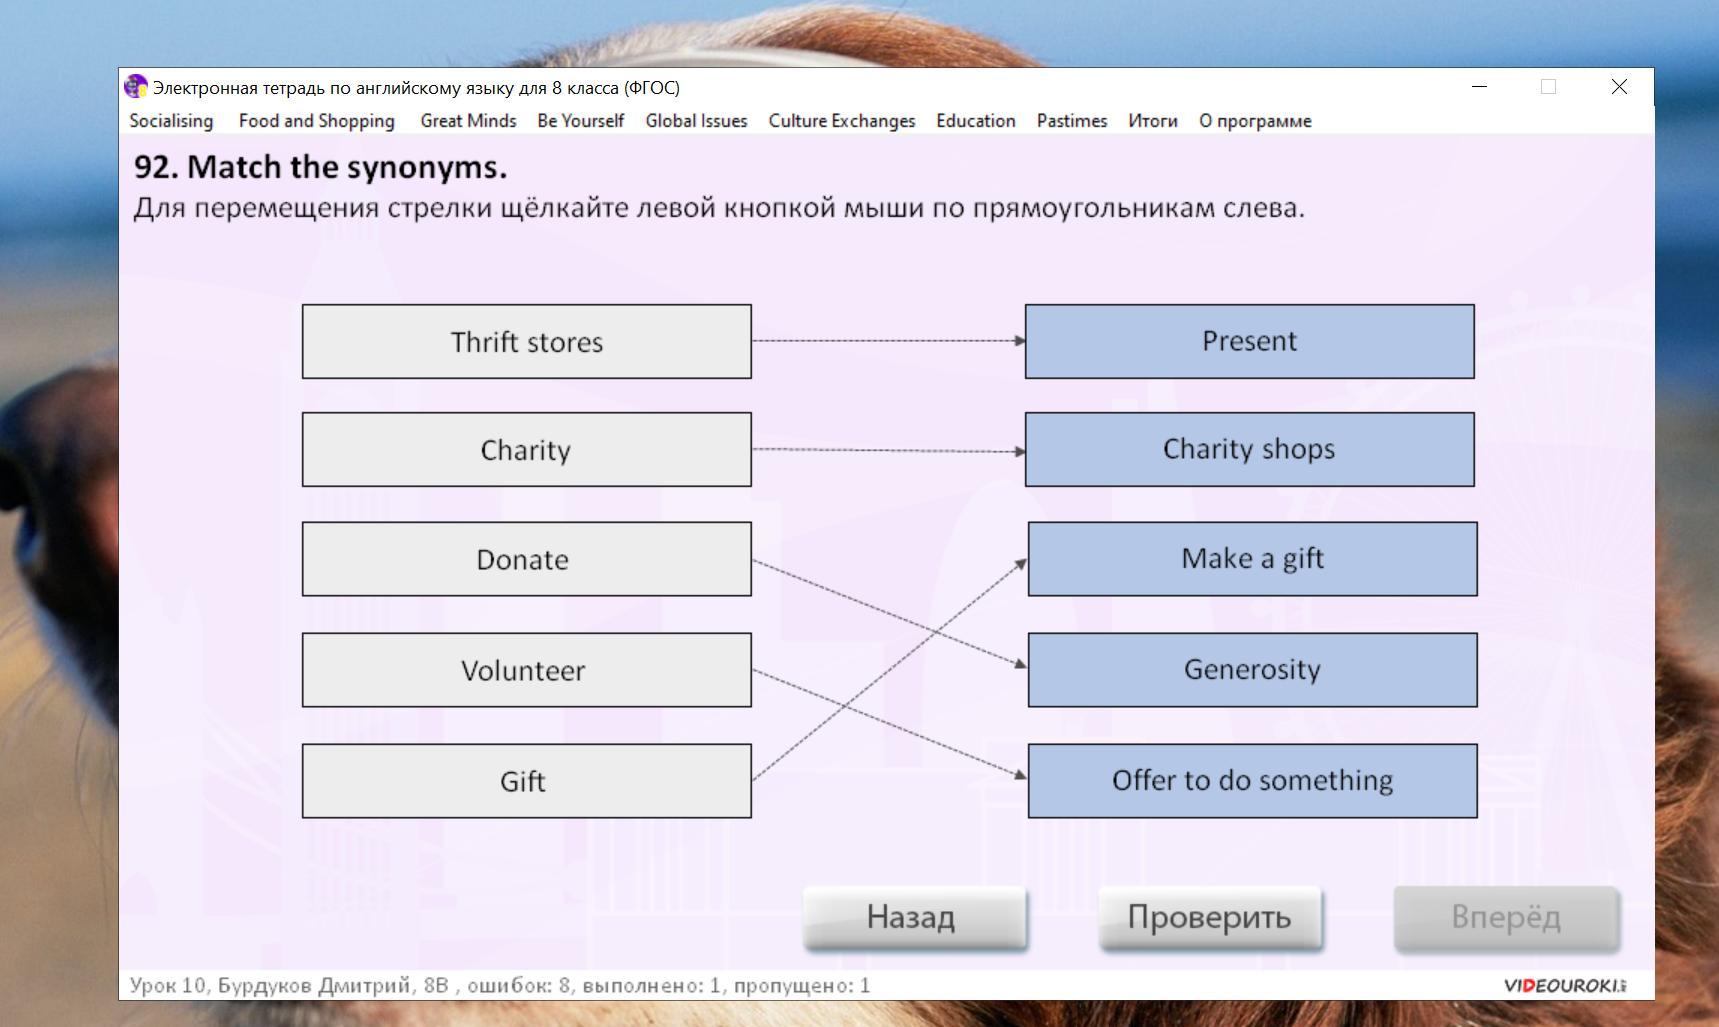The height and width of the screenshot is (1027, 1719).
Task: Select the Charity shops answer box
Action: tap(1249, 450)
